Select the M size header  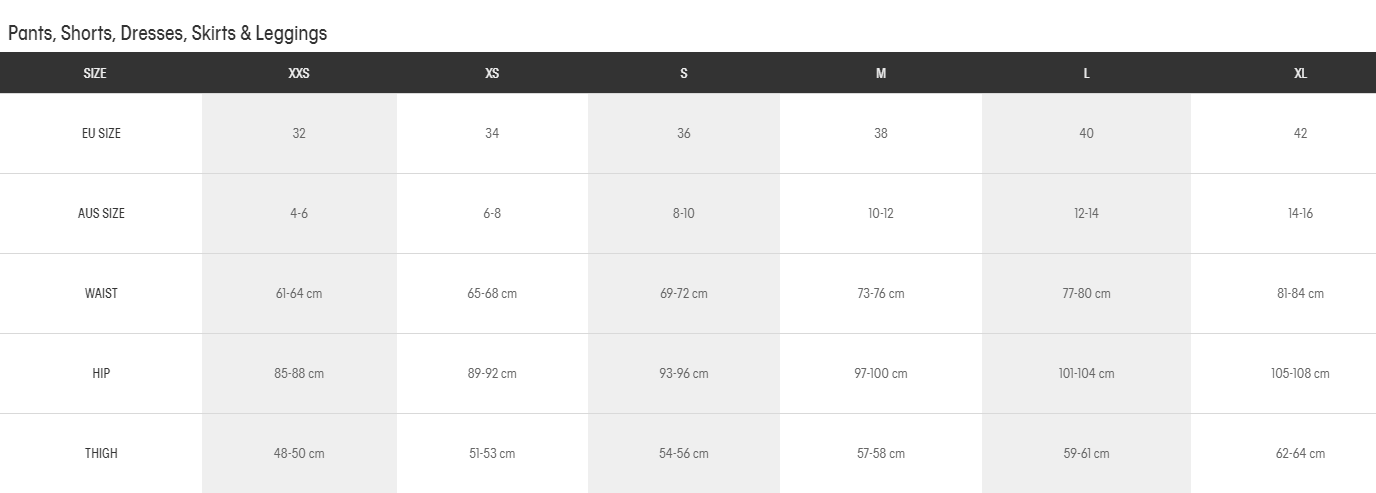(x=881, y=73)
